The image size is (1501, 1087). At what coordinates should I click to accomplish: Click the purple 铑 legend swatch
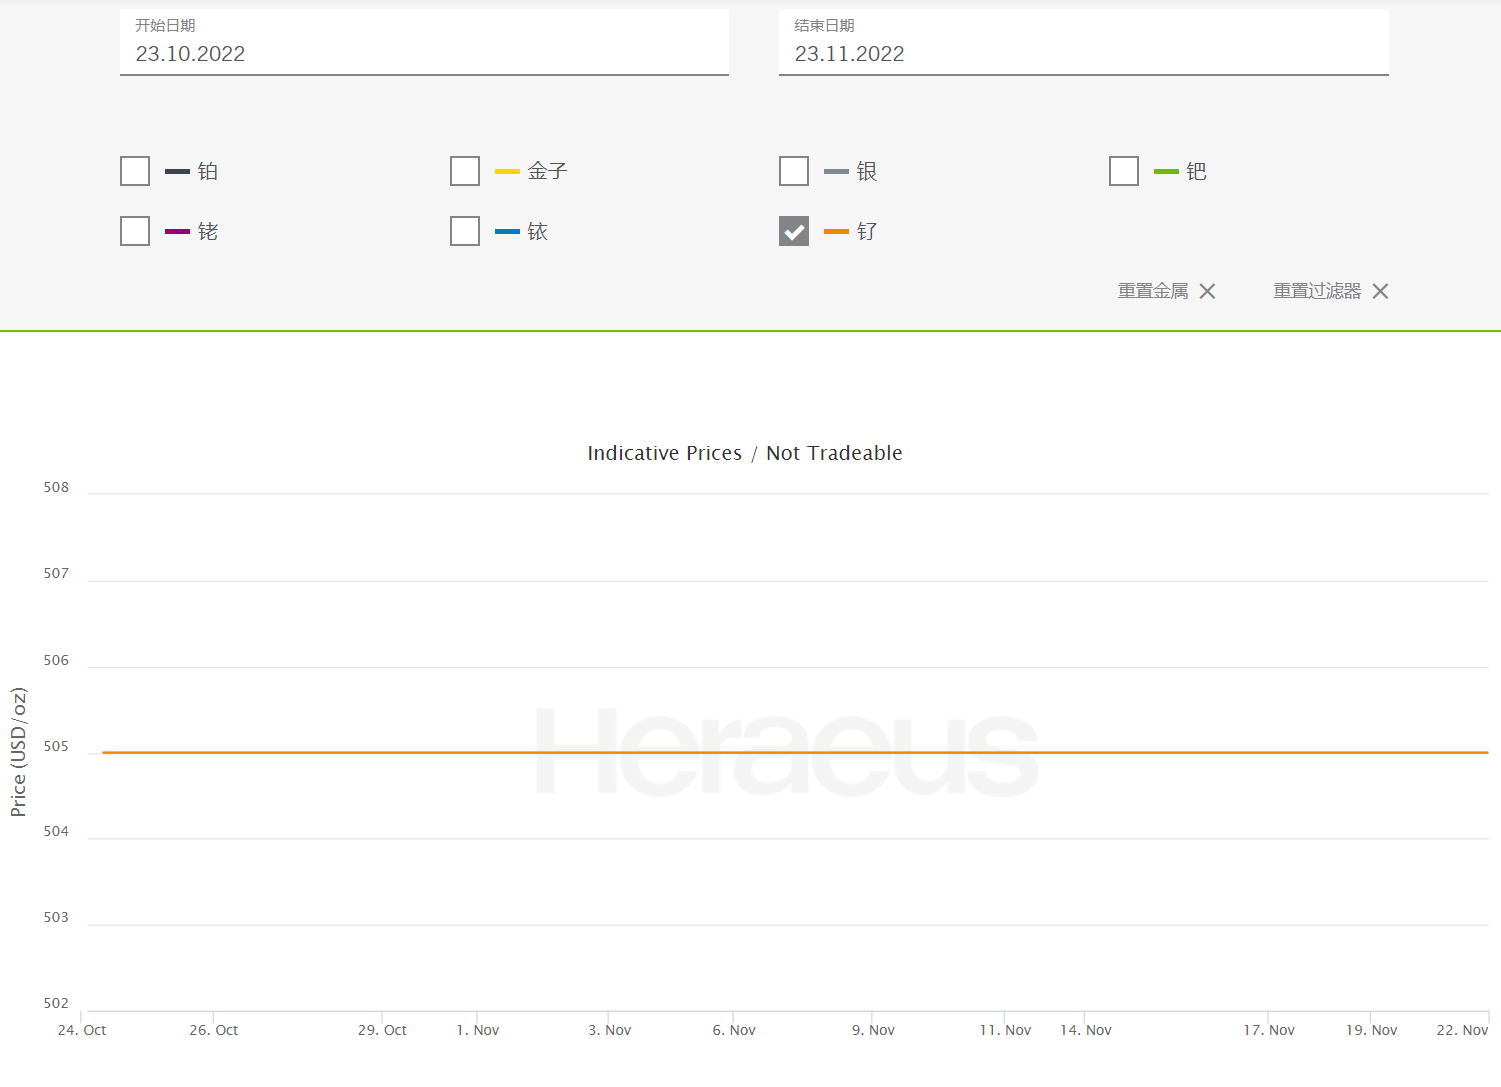(x=177, y=232)
